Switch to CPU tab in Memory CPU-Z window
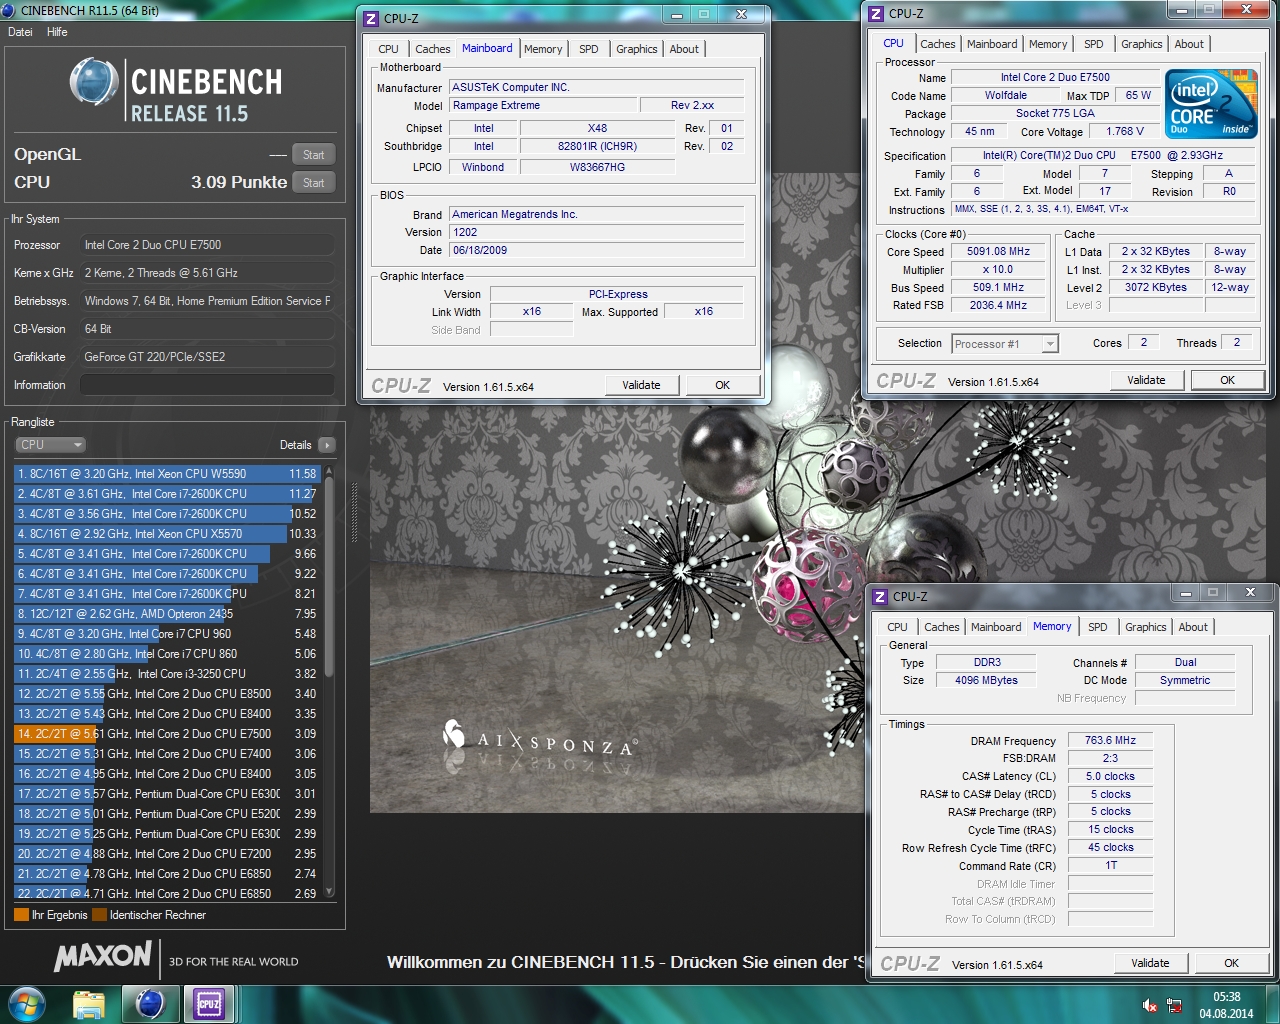This screenshot has width=1280, height=1024. click(x=897, y=627)
